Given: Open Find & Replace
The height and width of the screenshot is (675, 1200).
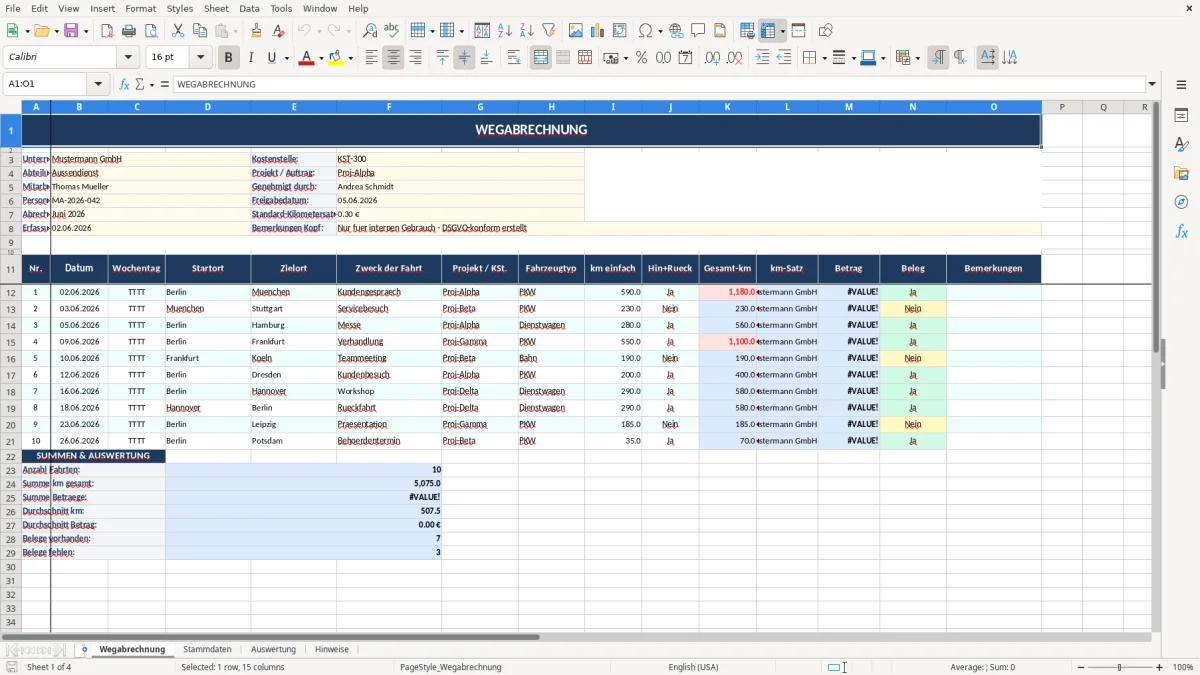Looking at the screenshot, I should pyautogui.click(x=370, y=31).
